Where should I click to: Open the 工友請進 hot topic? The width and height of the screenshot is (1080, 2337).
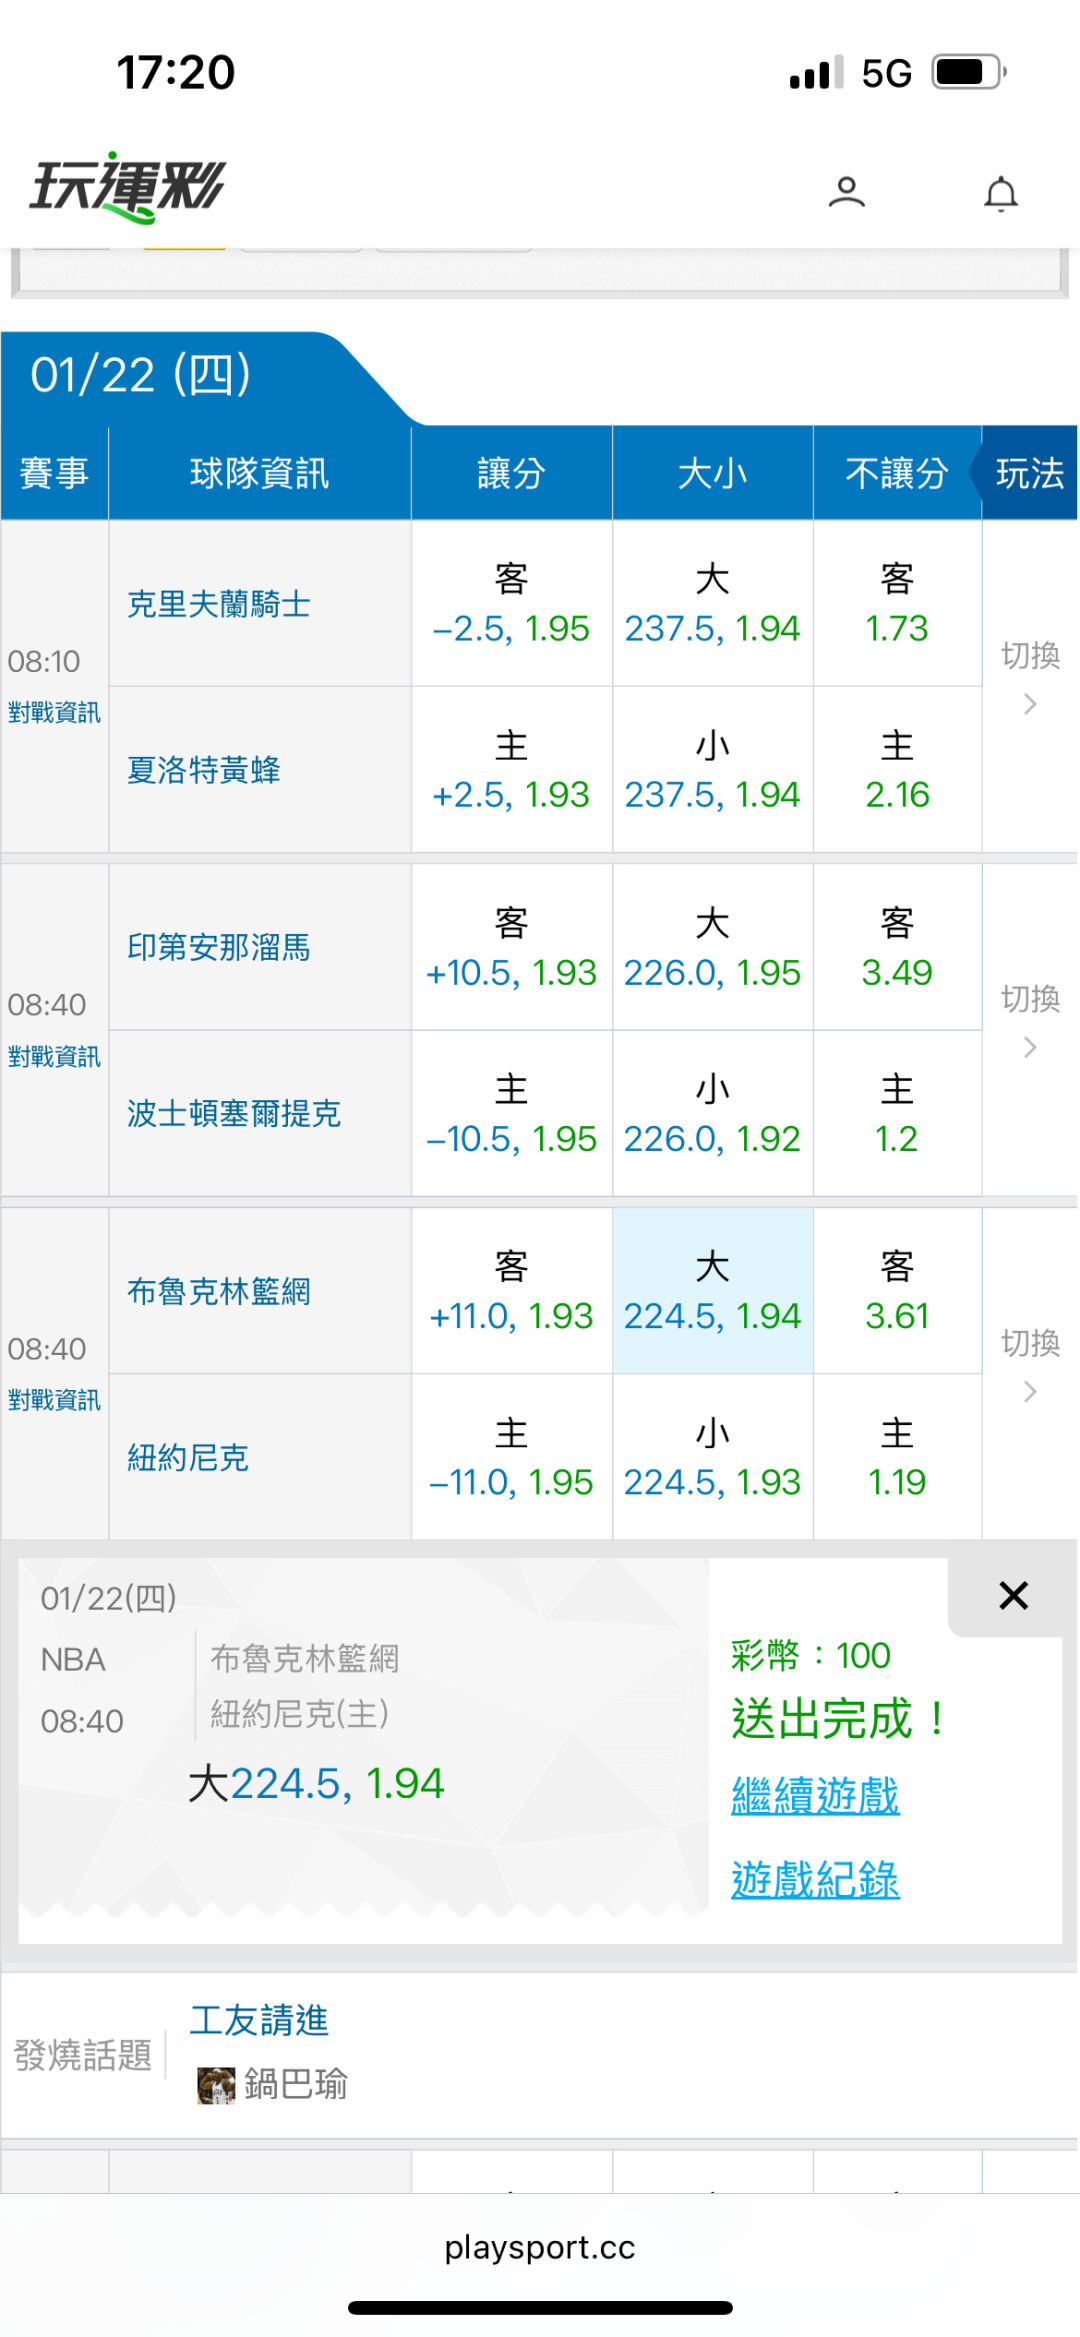tap(259, 2020)
